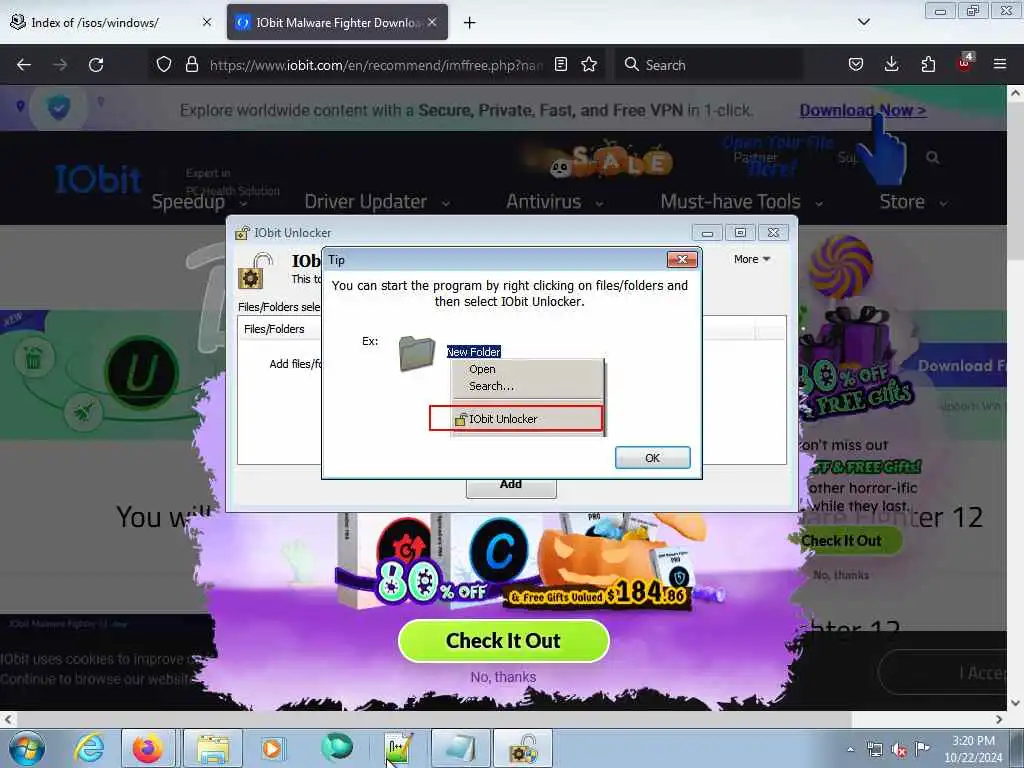Open Windows Explorer from taskbar
The height and width of the screenshot is (768, 1024).
point(213,748)
